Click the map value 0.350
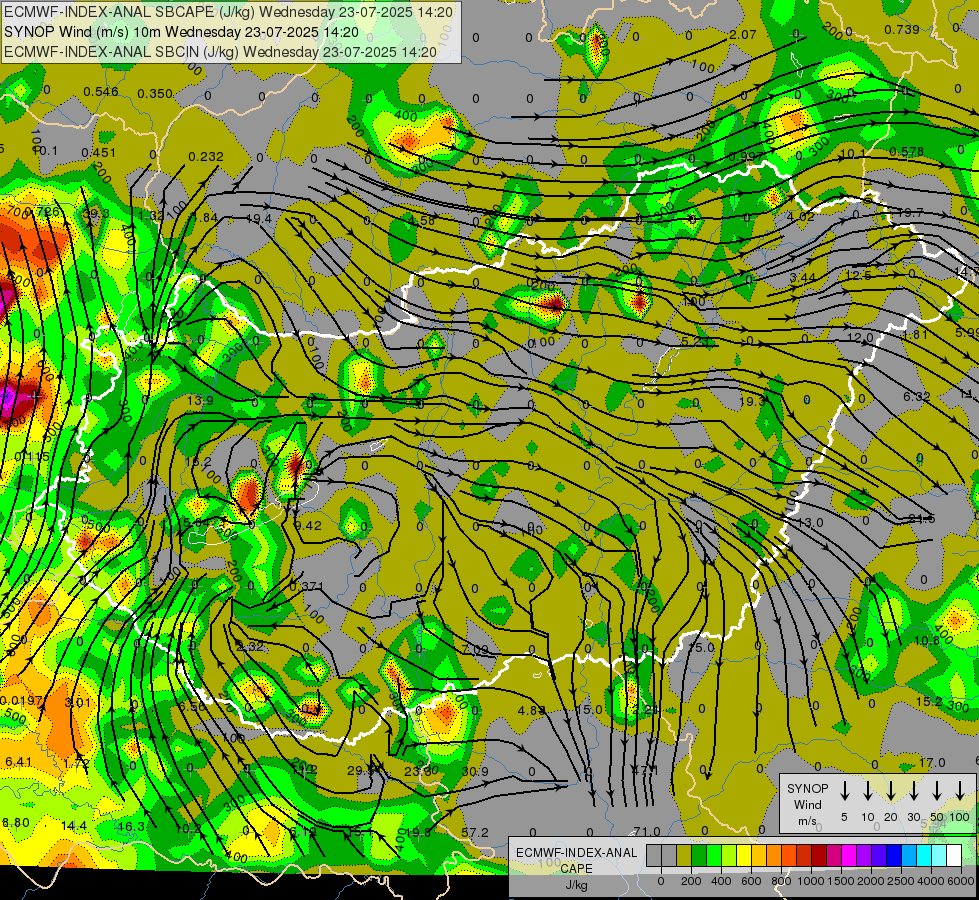Image resolution: width=979 pixels, height=900 pixels. (155, 94)
